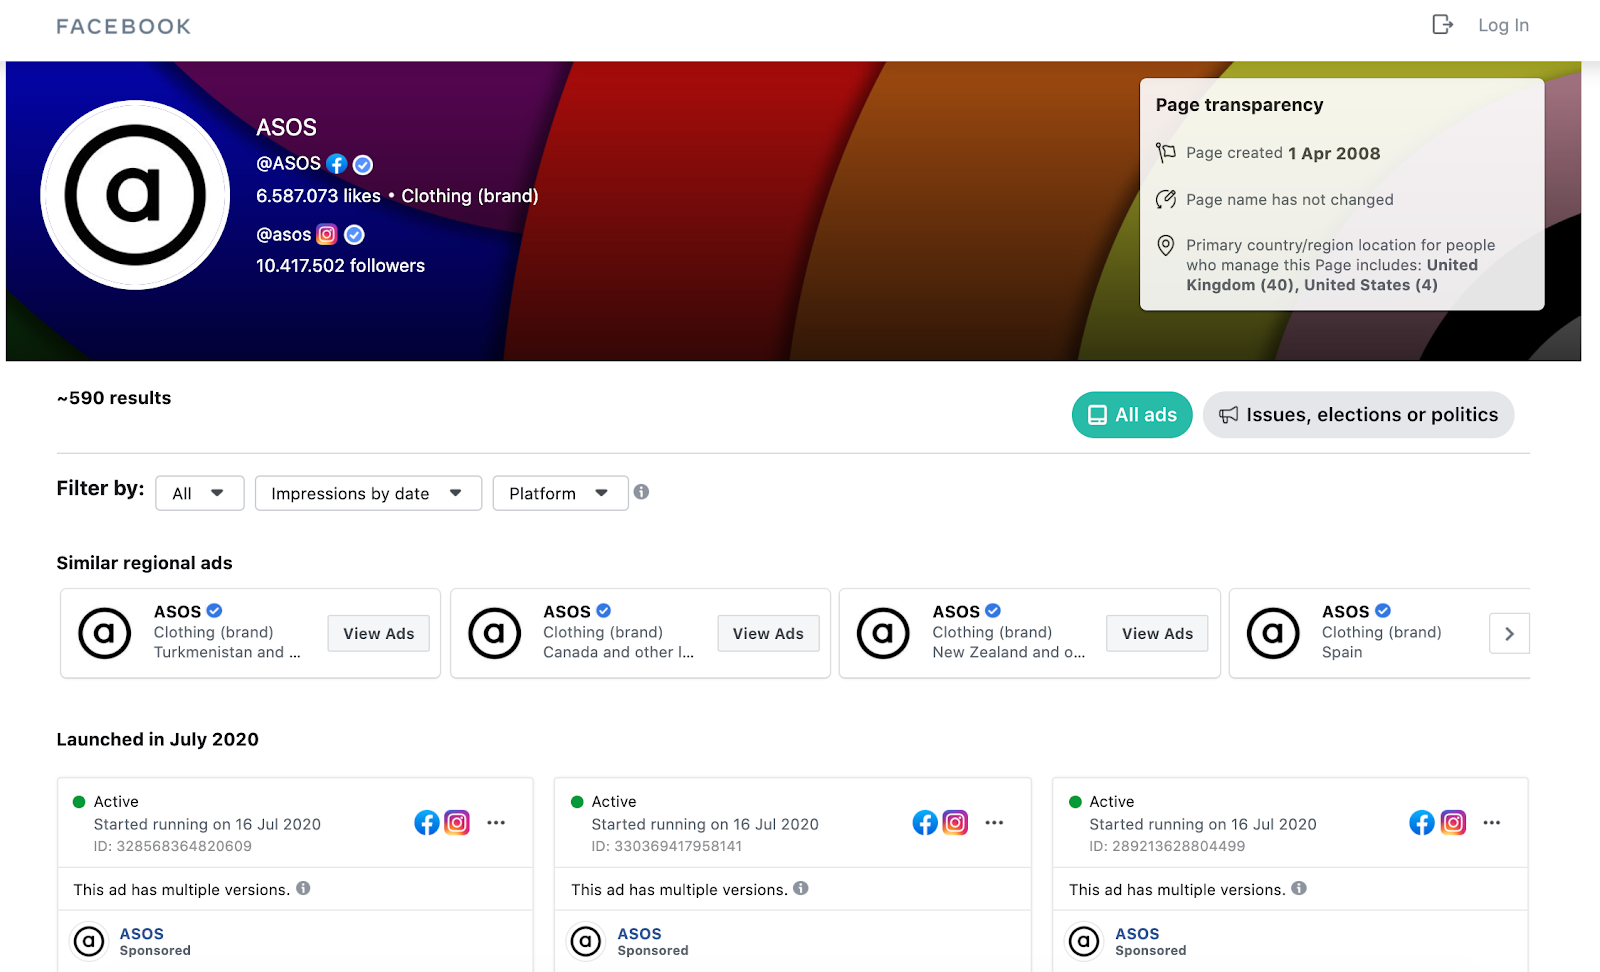
Task: Click ad ID text '328568364820609'
Action: coord(184,846)
